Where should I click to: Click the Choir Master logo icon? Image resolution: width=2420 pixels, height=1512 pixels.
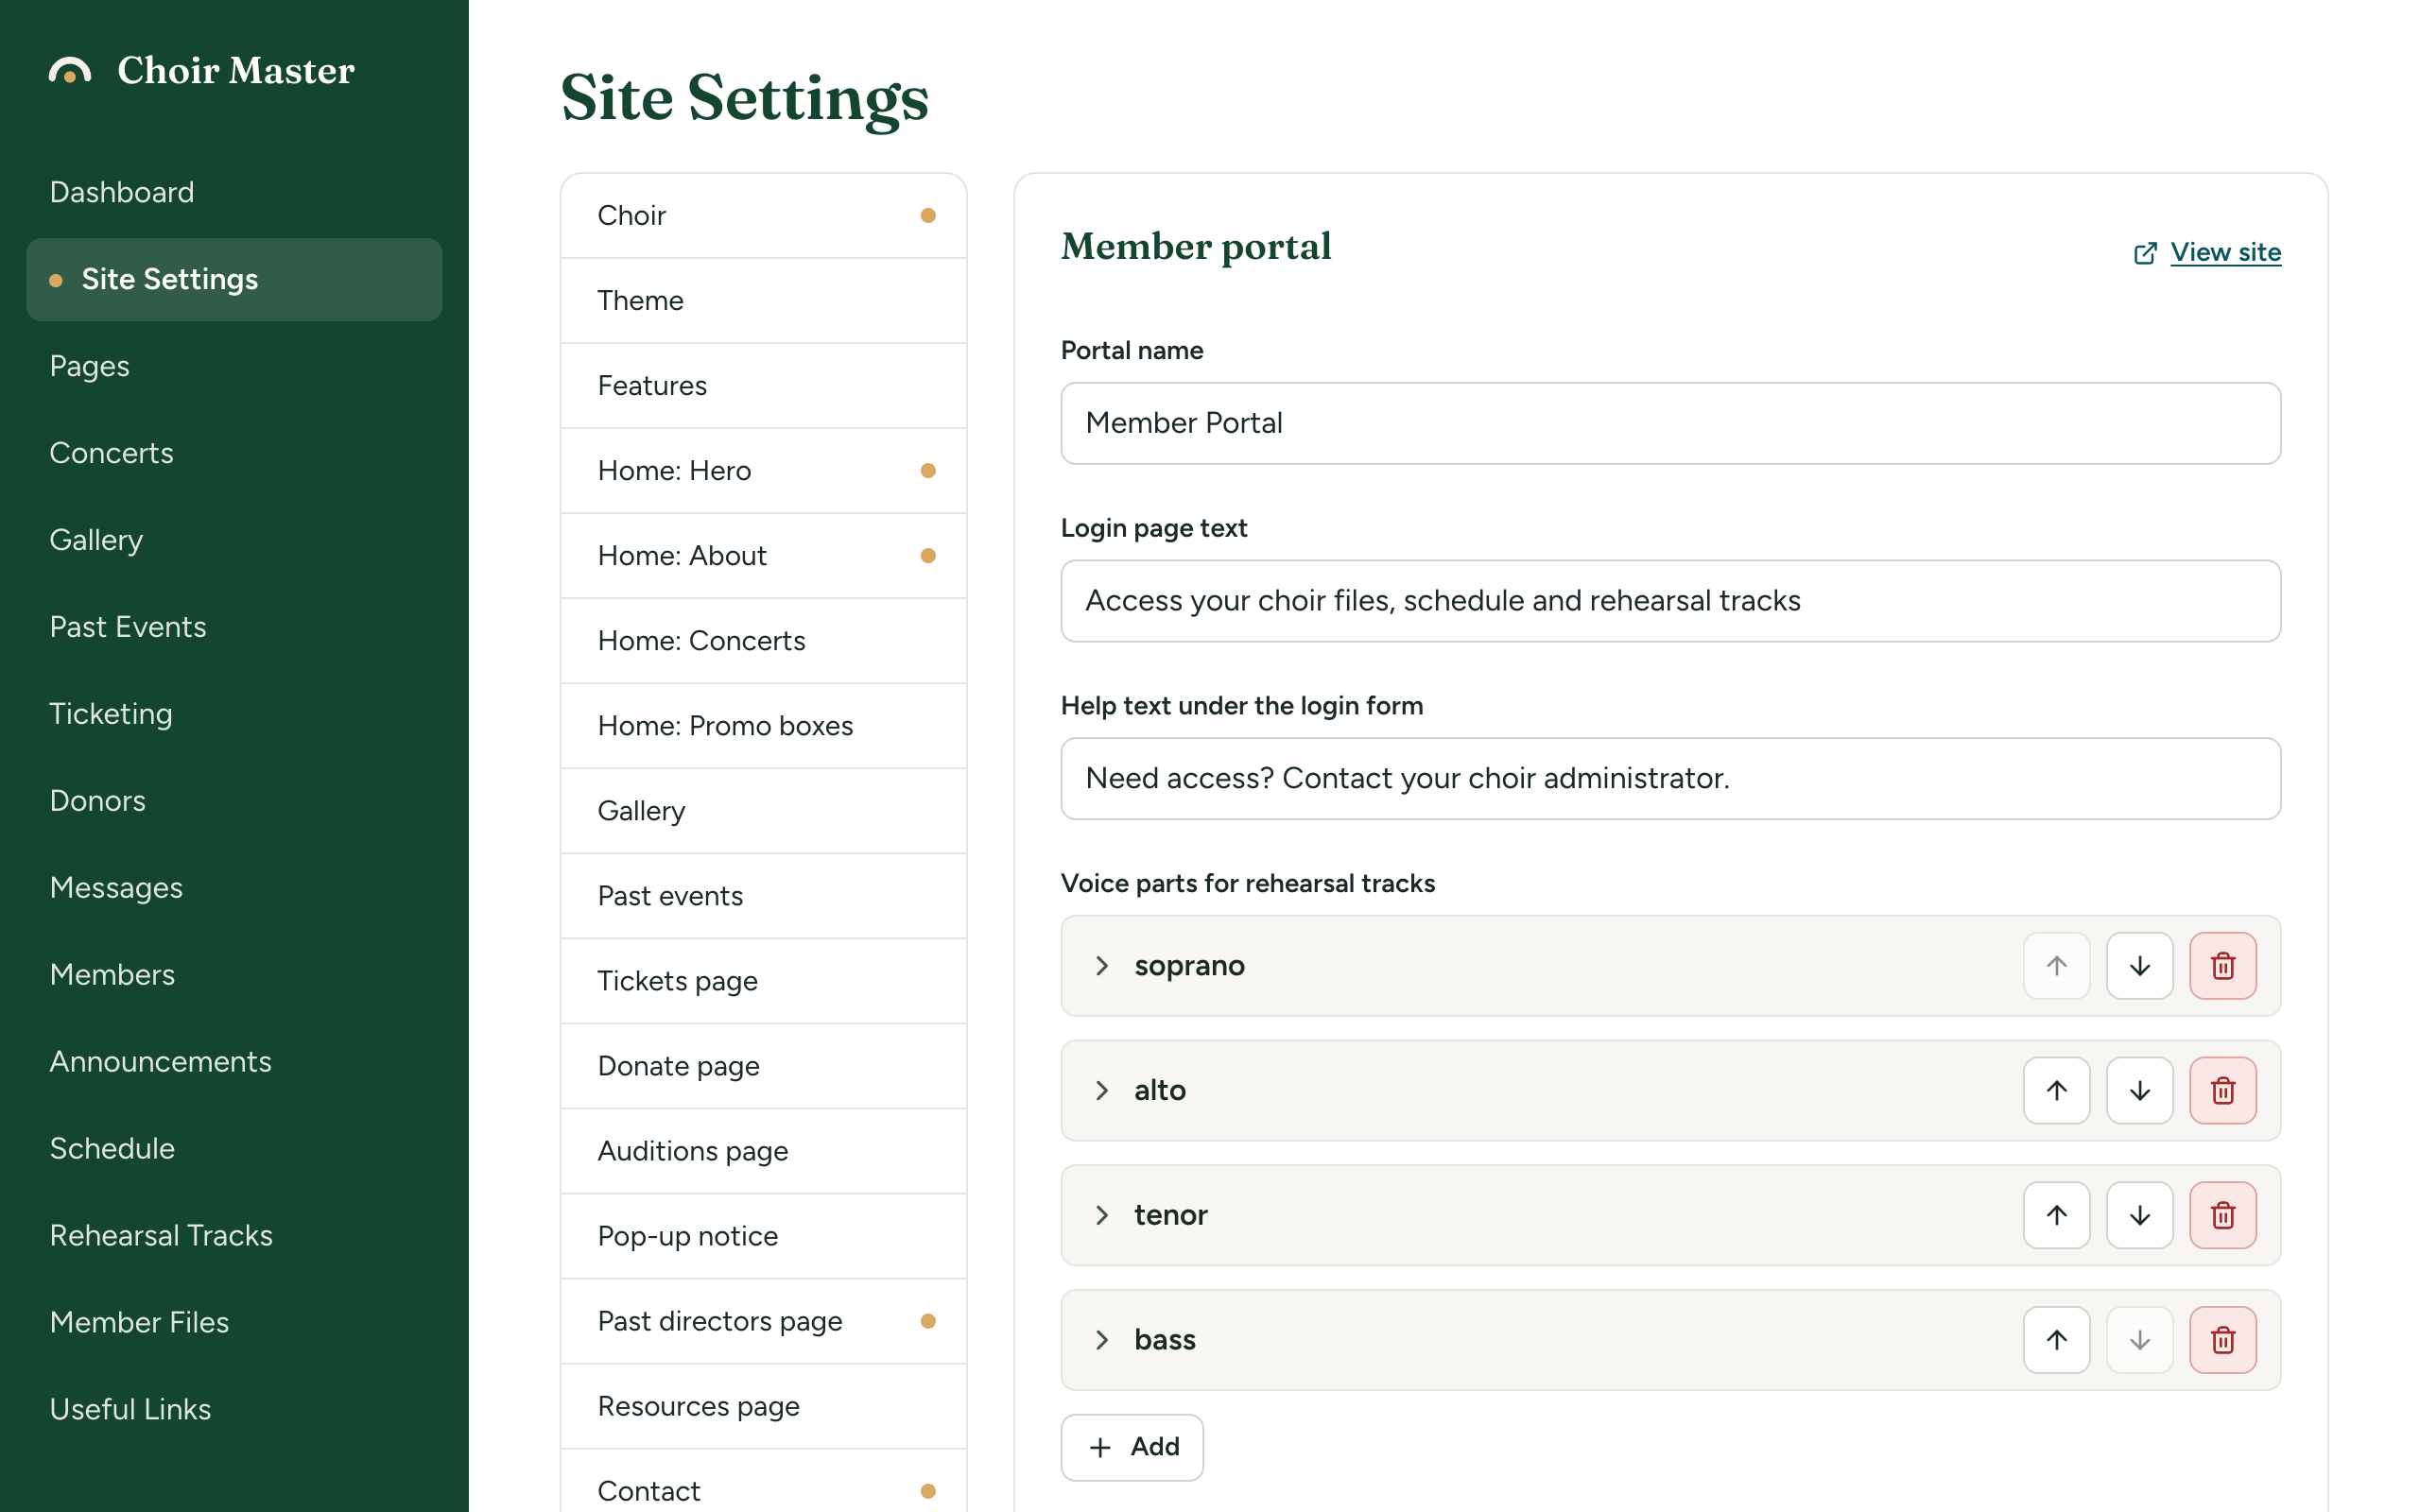coord(70,71)
